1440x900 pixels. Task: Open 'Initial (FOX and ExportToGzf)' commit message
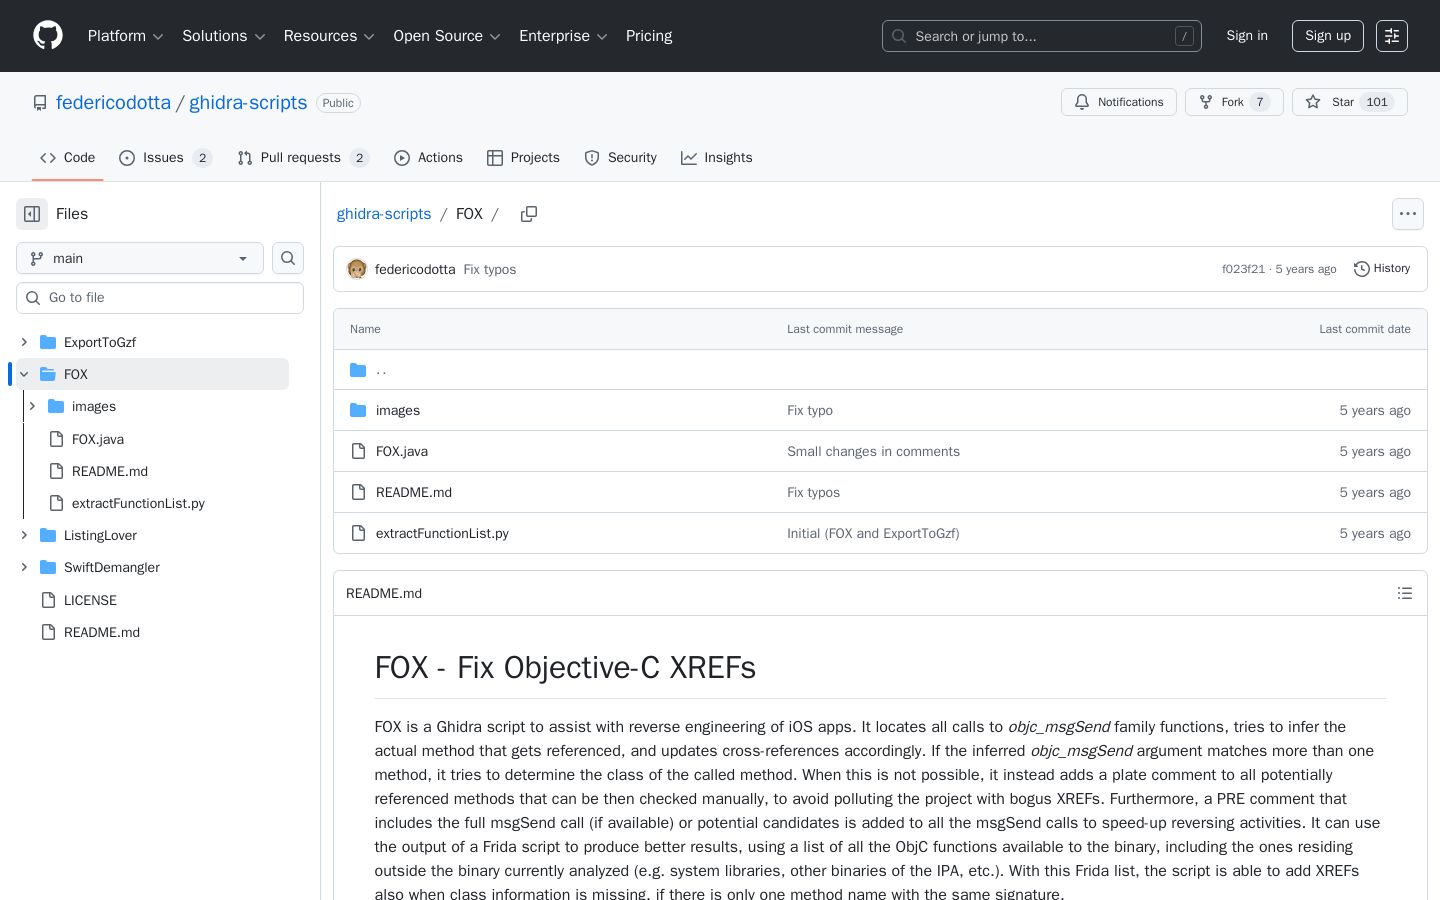coord(873,534)
